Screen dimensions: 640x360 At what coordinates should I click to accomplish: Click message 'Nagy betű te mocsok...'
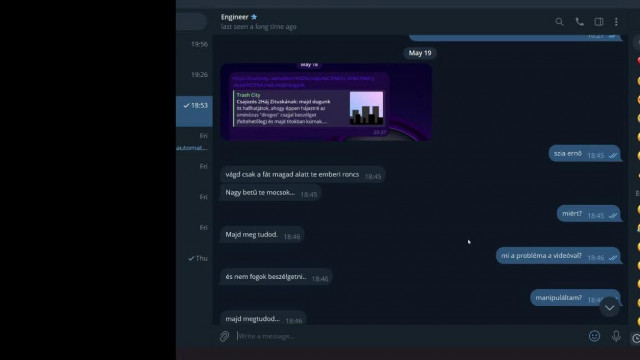coord(271,193)
